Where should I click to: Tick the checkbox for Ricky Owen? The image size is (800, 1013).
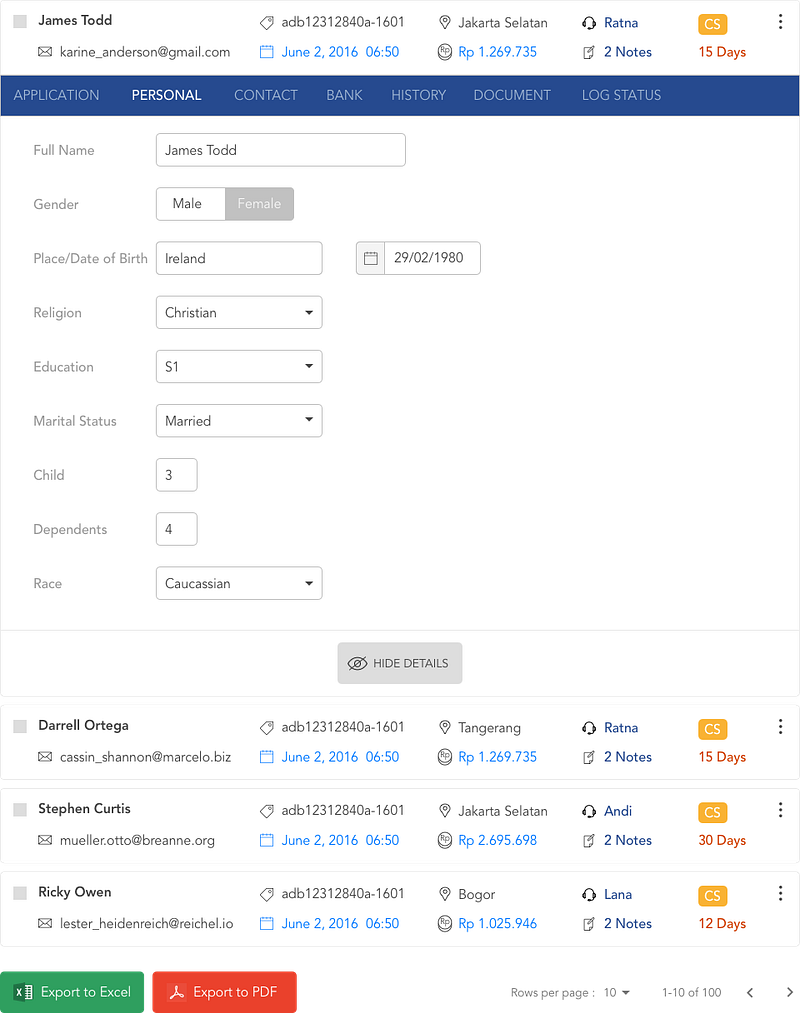click(20, 893)
